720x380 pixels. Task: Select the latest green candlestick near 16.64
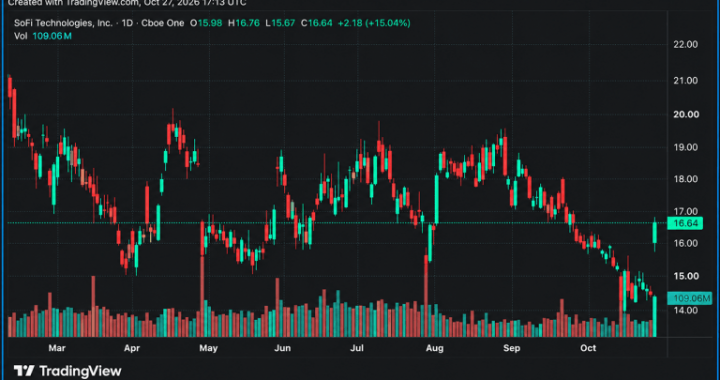point(655,233)
